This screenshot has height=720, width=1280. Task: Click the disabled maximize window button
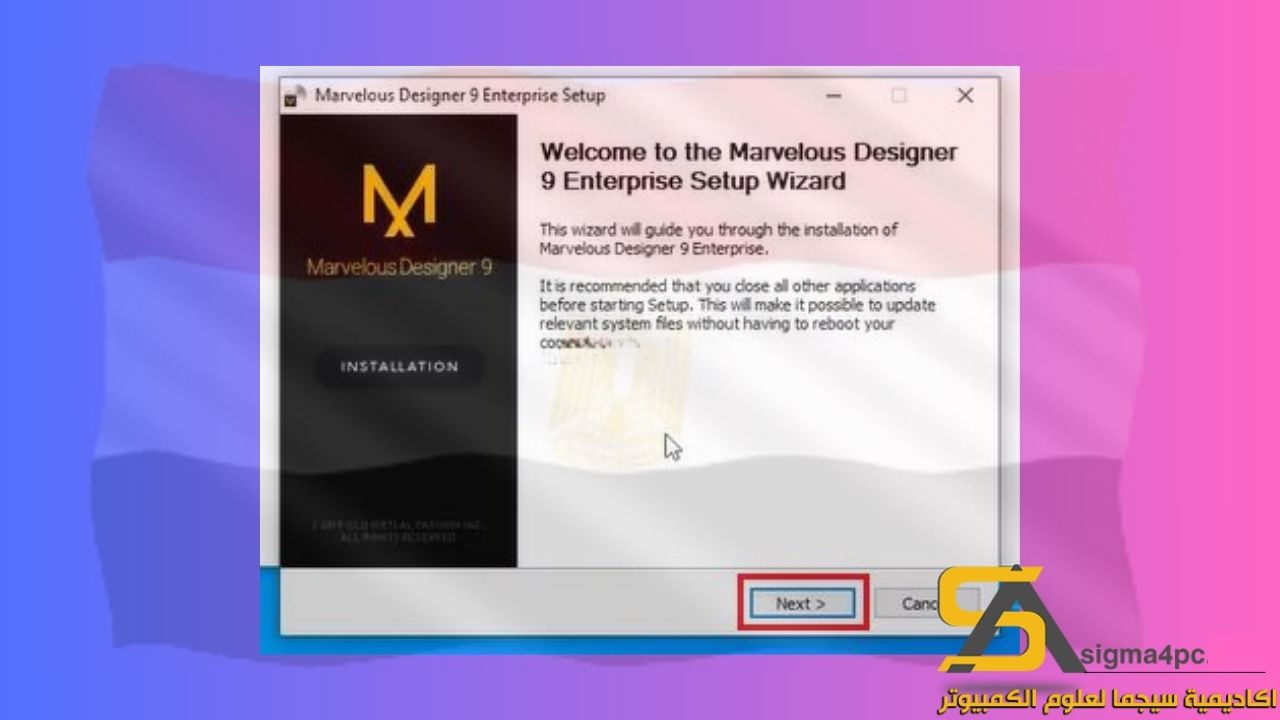tap(899, 96)
